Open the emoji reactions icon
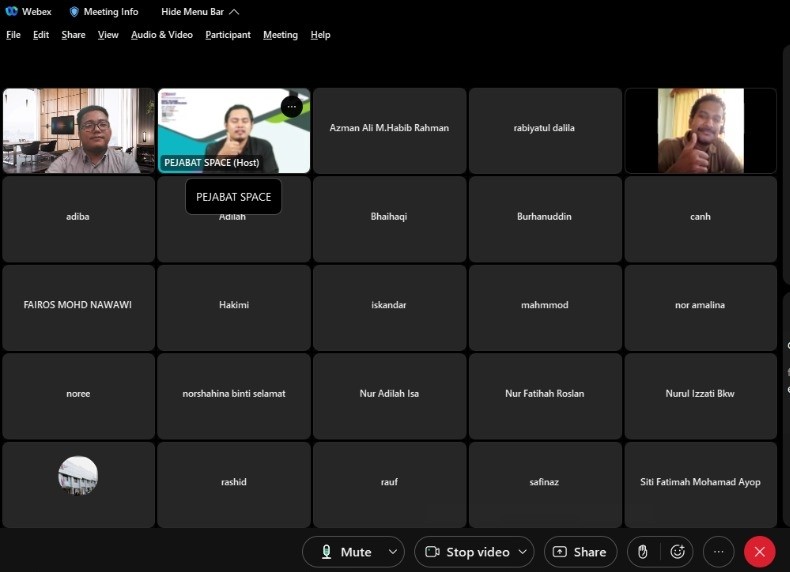Screen dimensions: 790x572 677,552
